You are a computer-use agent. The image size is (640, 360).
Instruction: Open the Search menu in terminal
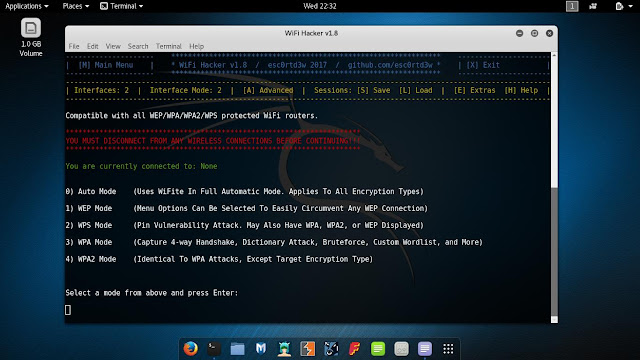[138, 46]
